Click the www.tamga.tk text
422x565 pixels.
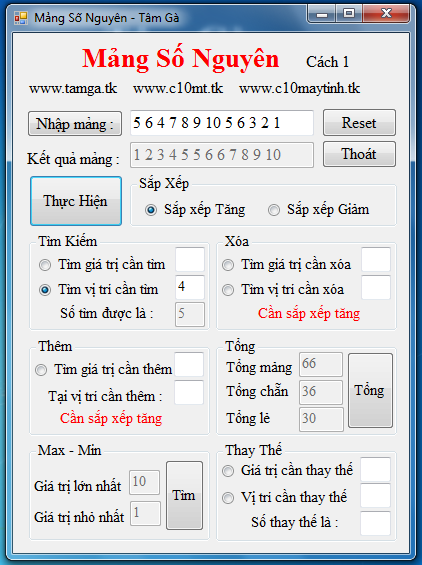[73, 89]
